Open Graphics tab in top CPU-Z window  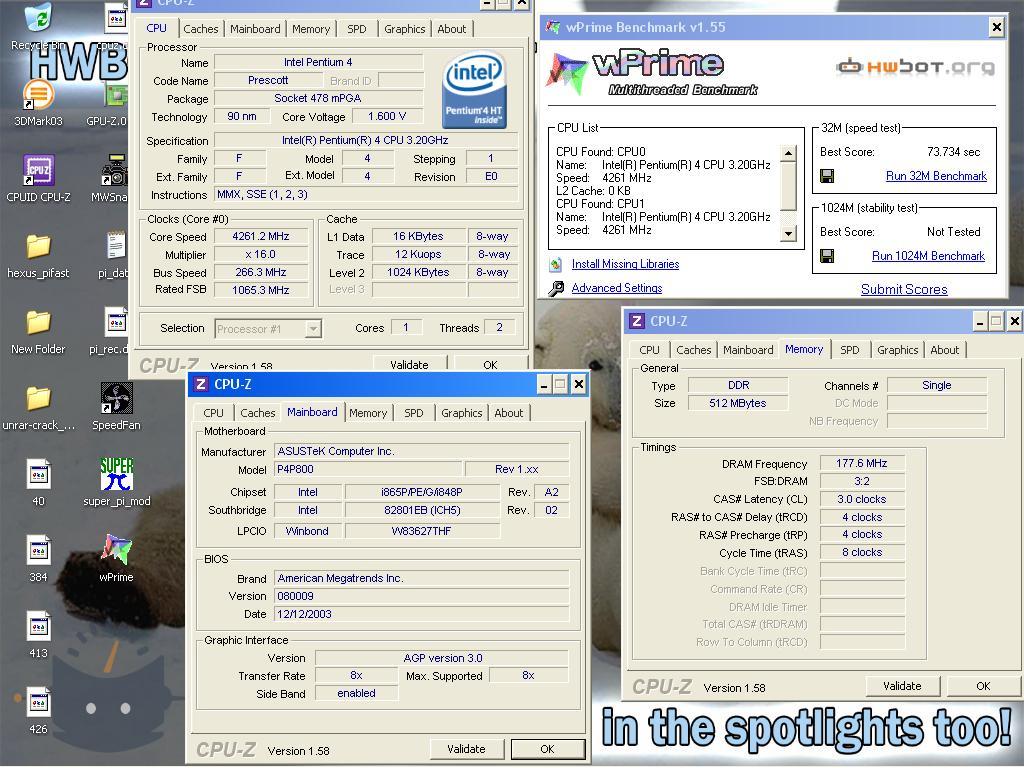(x=404, y=29)
